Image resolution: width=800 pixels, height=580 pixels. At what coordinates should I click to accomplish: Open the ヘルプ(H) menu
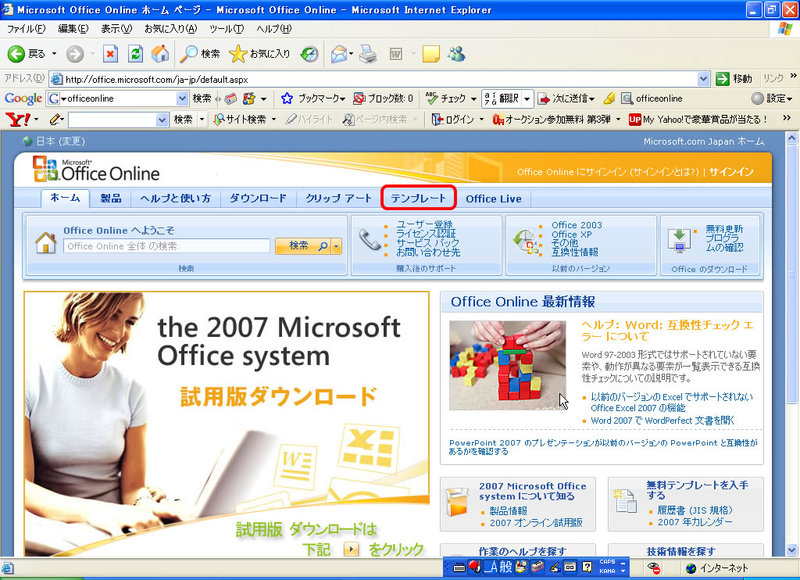[274, 29]
